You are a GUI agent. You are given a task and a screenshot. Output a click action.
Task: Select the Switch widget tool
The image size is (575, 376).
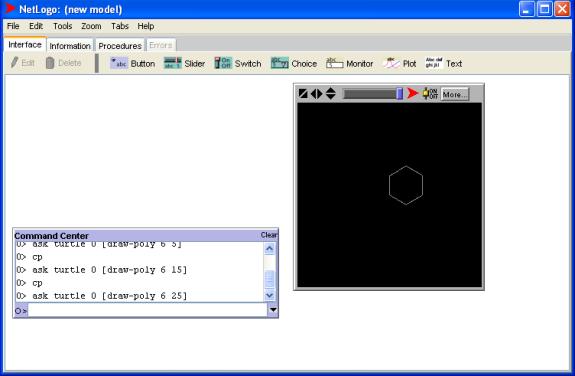click(238, 63)
